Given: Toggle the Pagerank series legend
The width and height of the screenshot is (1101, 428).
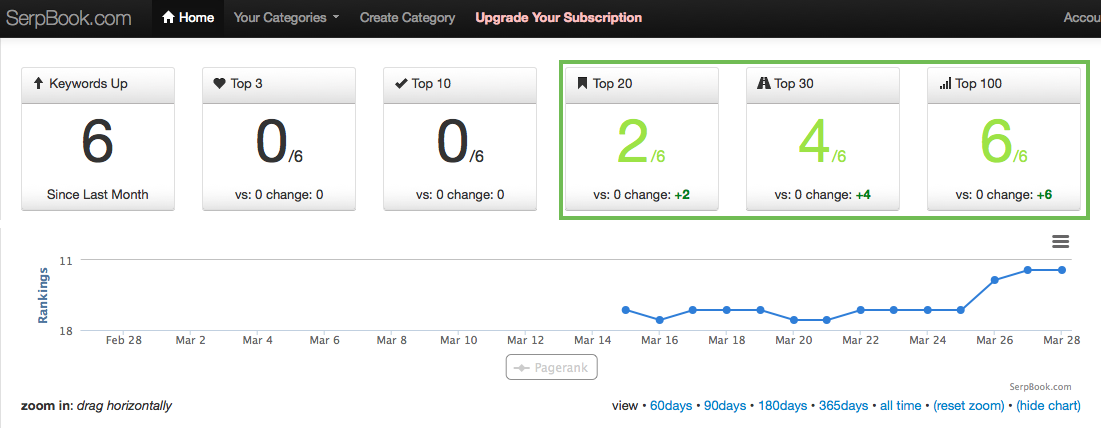Looking at the screenshot, I should [x=551, y=368].
